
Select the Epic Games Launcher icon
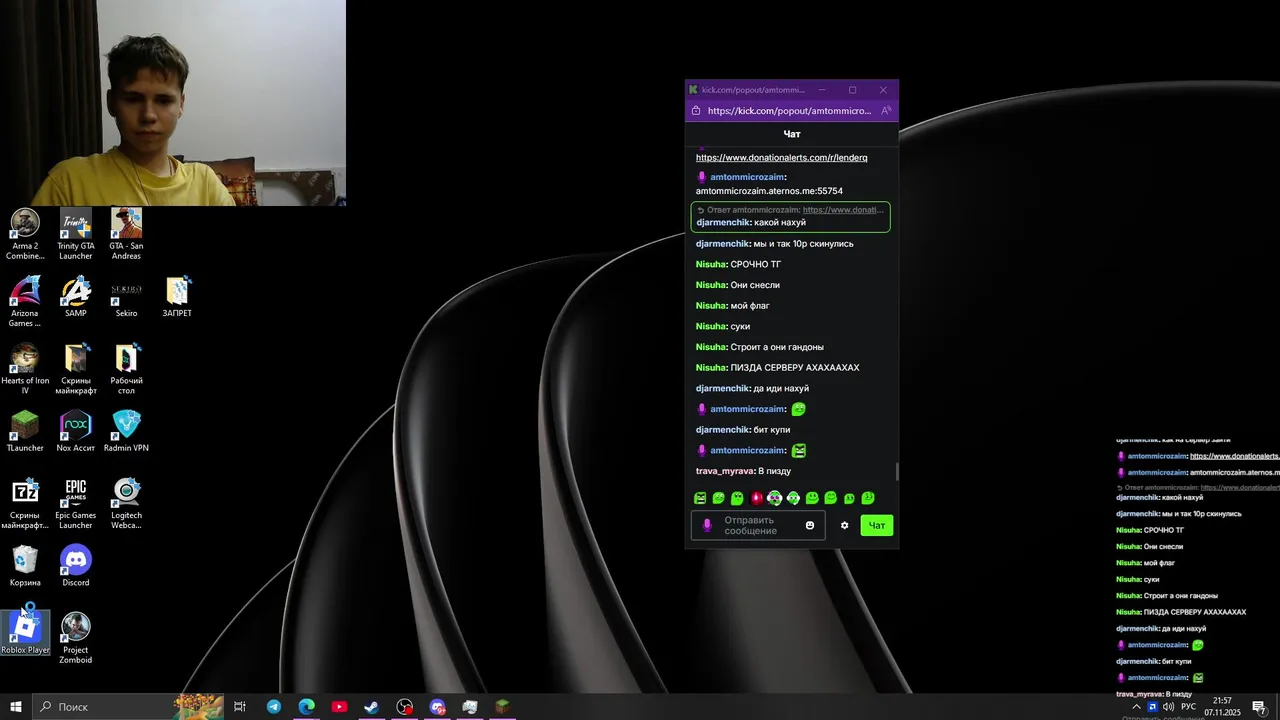click(76, 503)
